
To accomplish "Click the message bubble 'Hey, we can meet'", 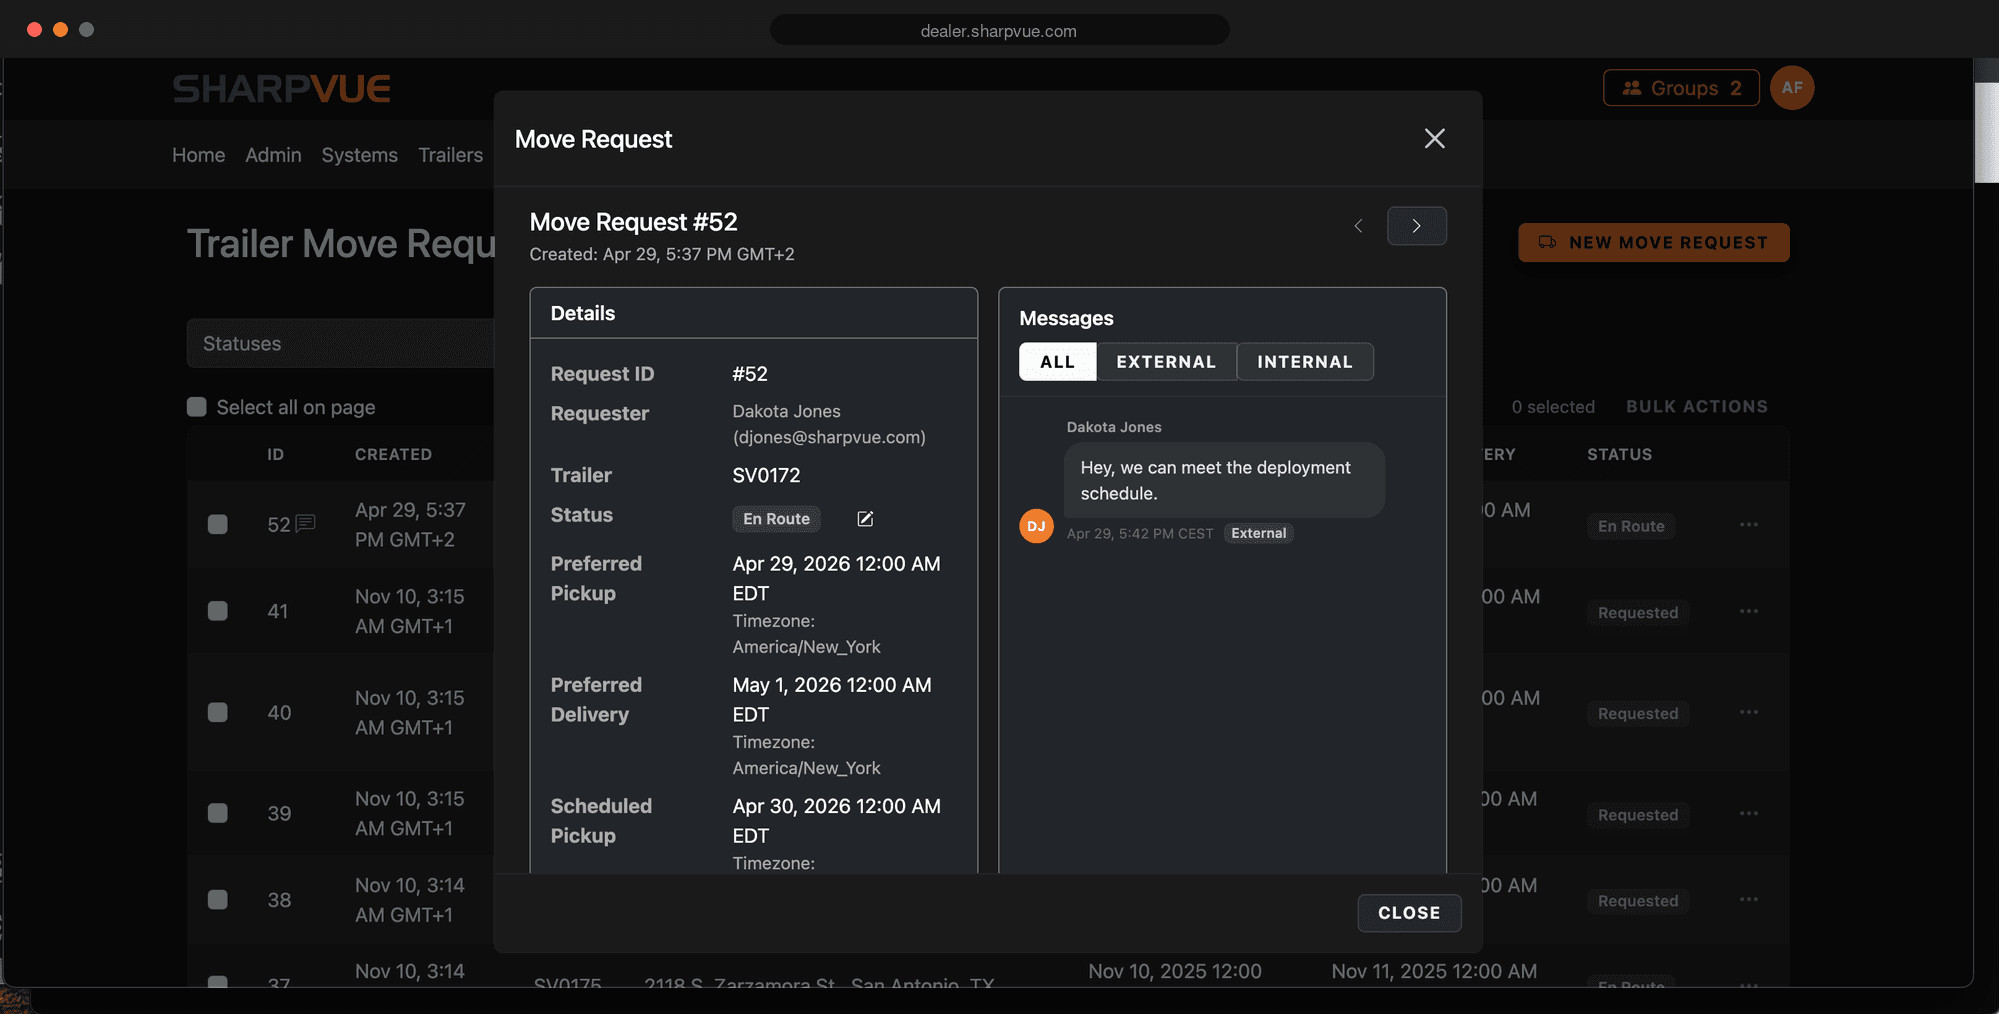I will [1224, 480].
